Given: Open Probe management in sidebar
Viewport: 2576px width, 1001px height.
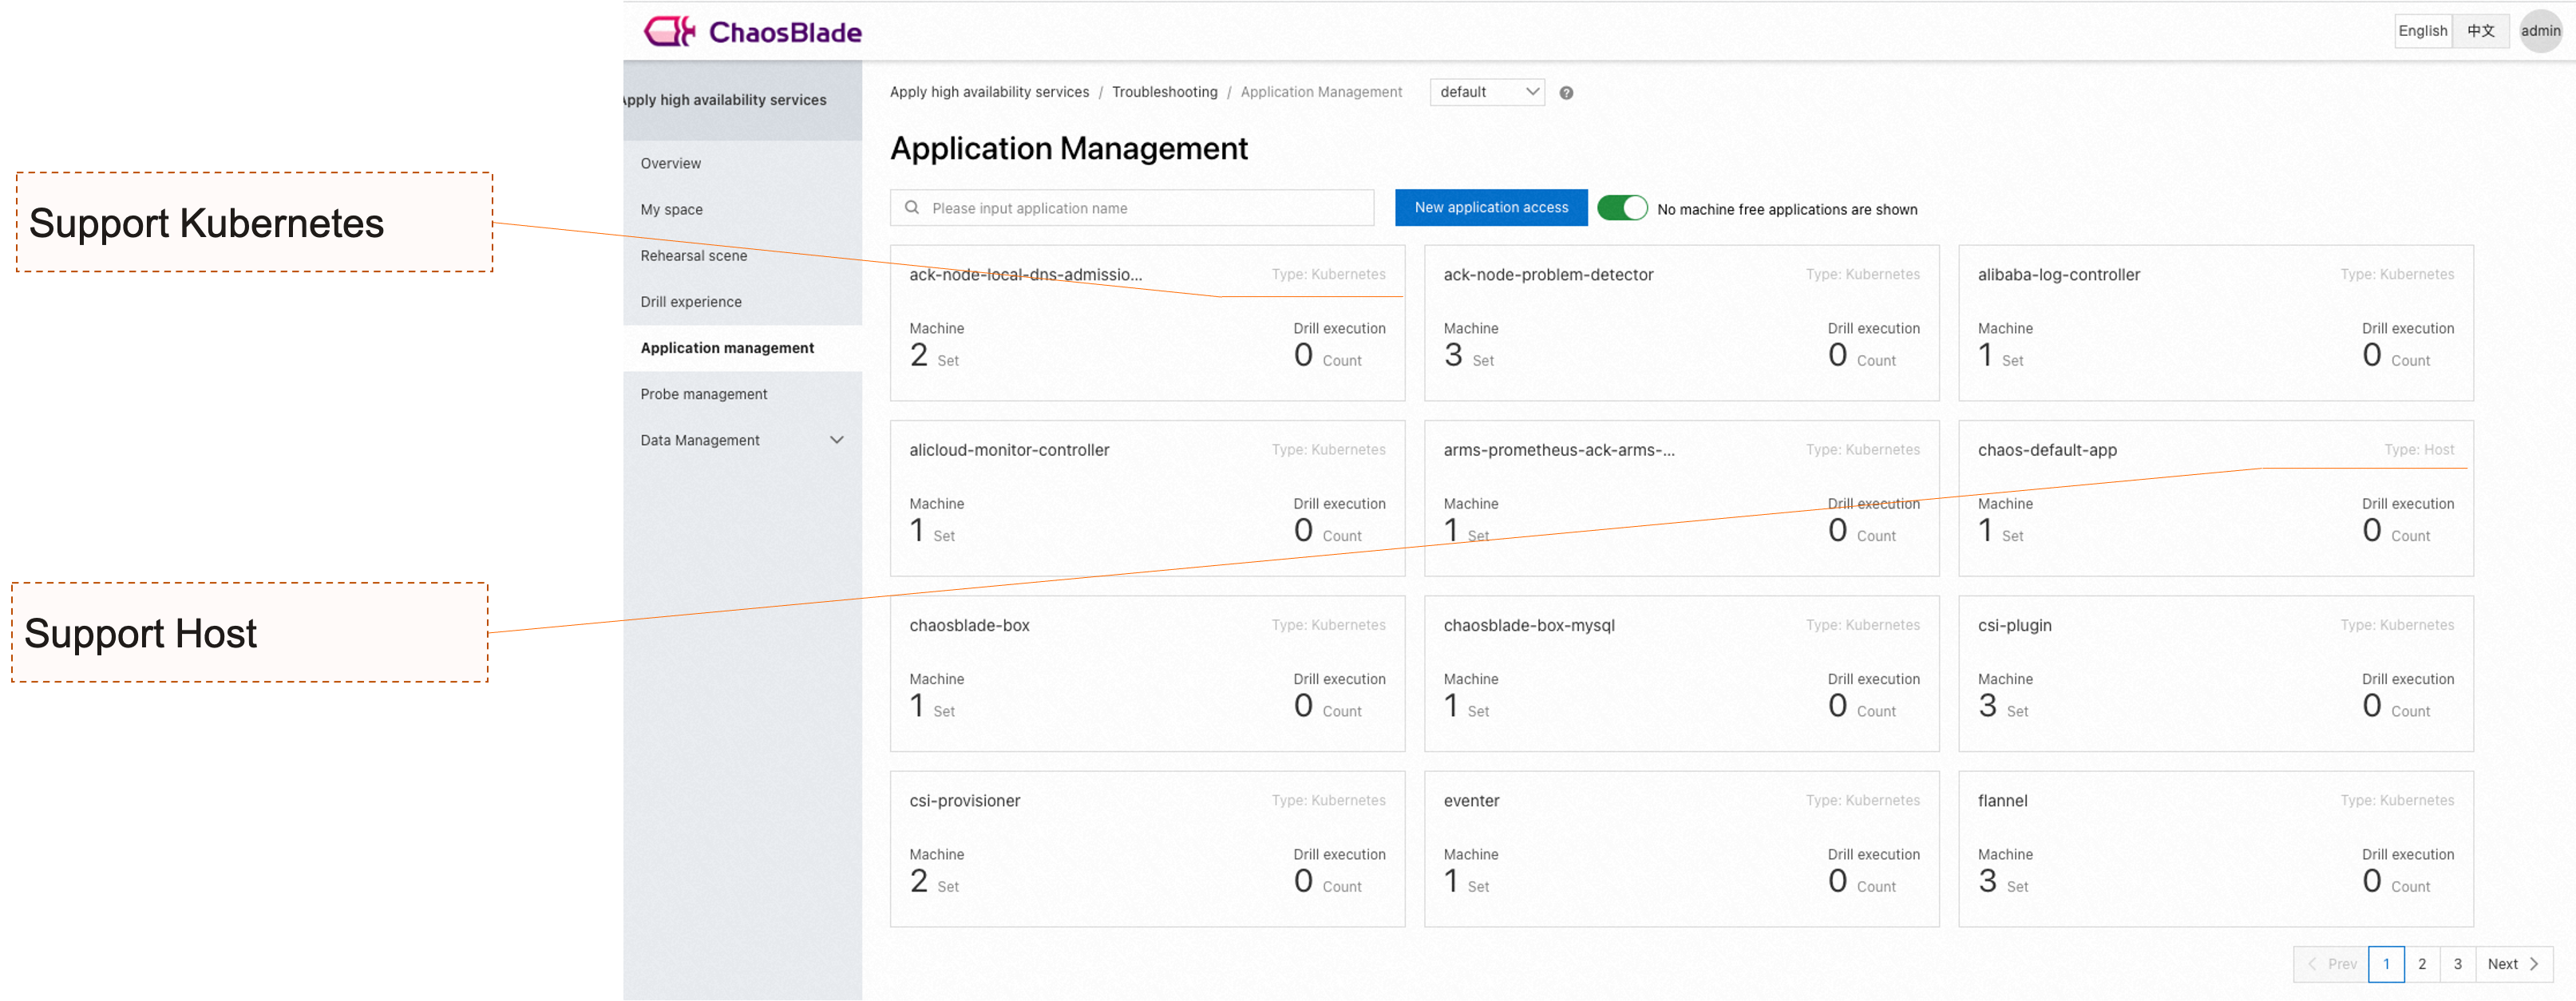Looking at the screenshot, I should click(x=704, y=394).
